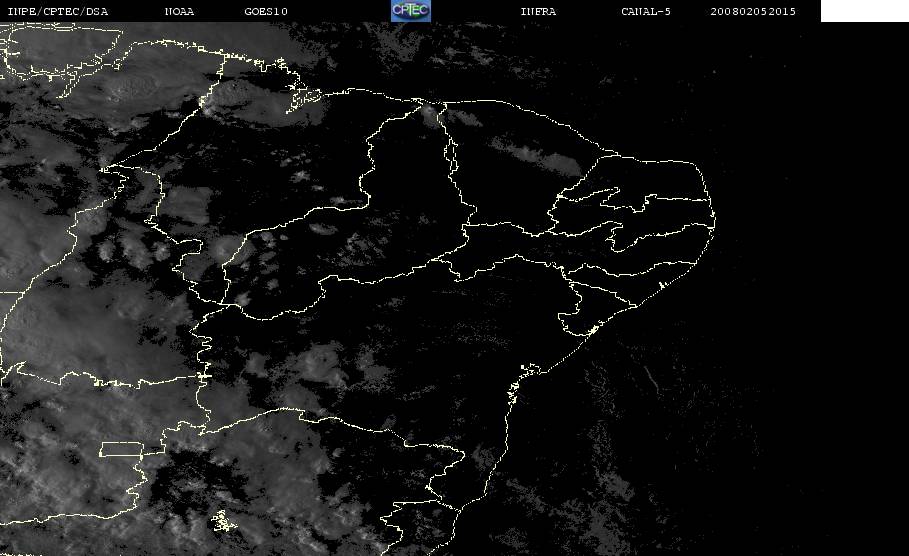This screenshot has width=909, height=556.
Task: Click the GOES10 satellite label
Action: (266, 11)
